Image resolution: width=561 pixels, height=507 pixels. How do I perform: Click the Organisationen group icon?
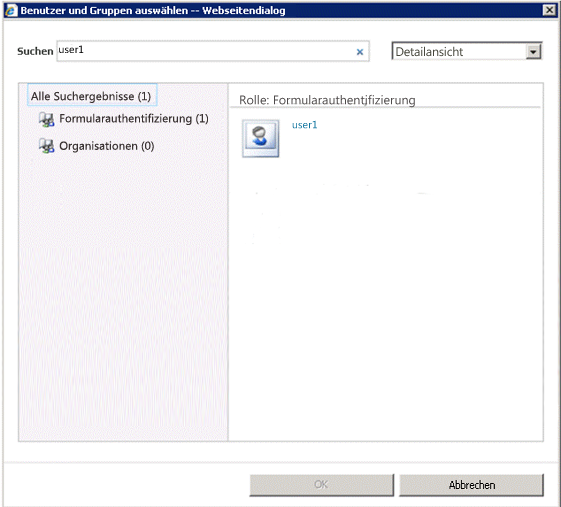[x=47, y=146]
